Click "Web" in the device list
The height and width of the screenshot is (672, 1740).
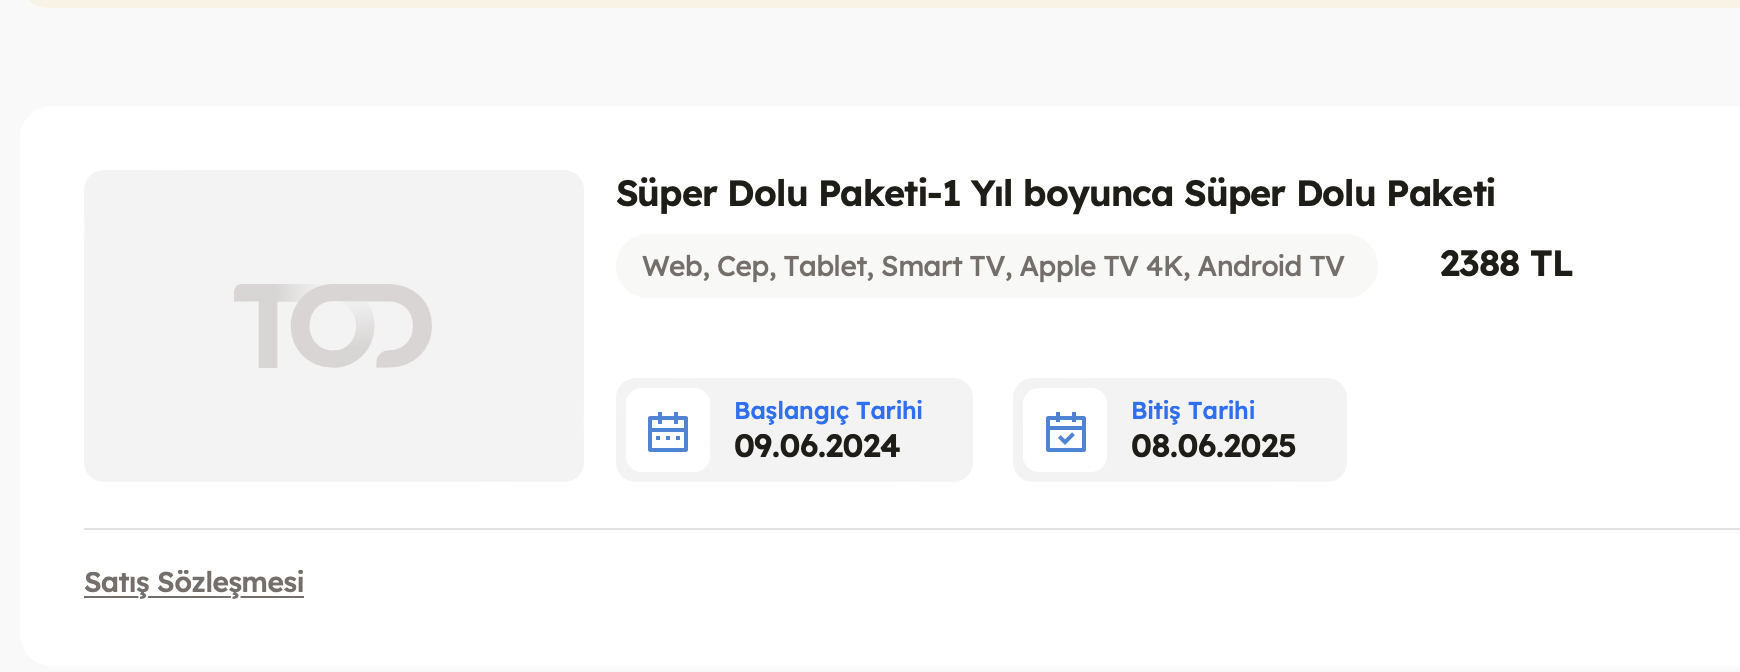pos(672,267)
